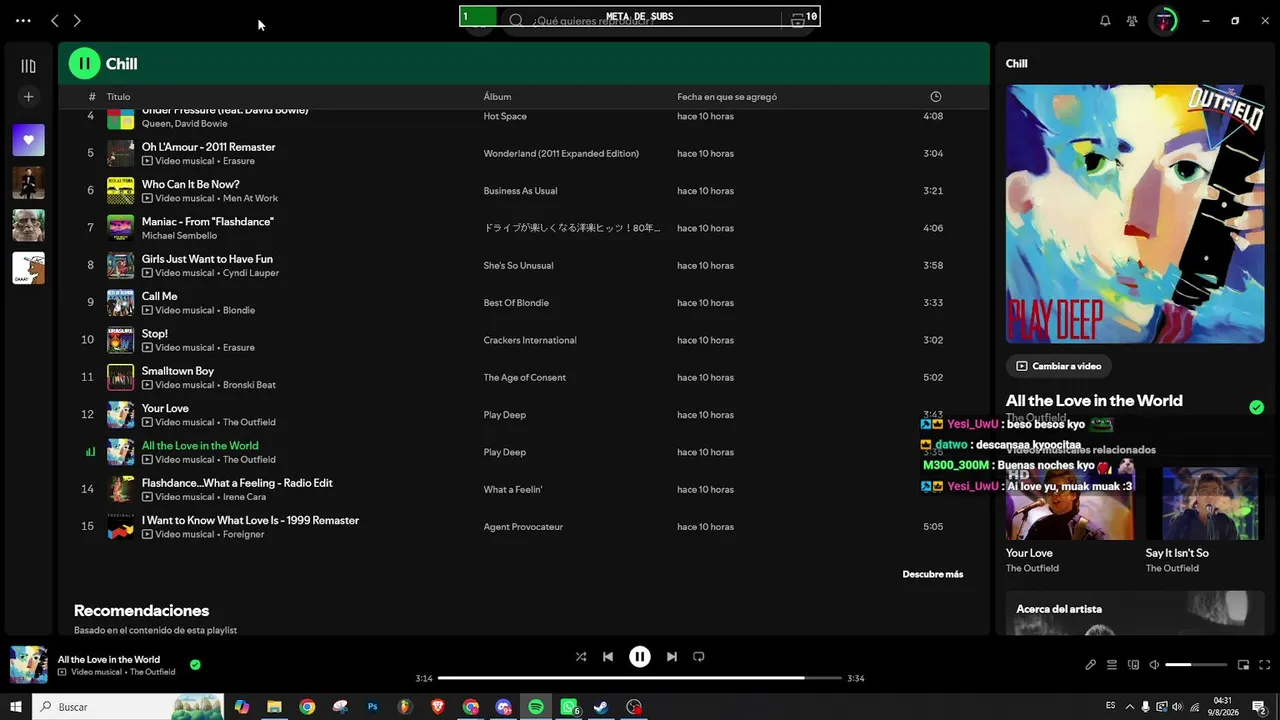Select the Call Me track
This screenshot has width=1280, height=720.
[x=159, y=296]
